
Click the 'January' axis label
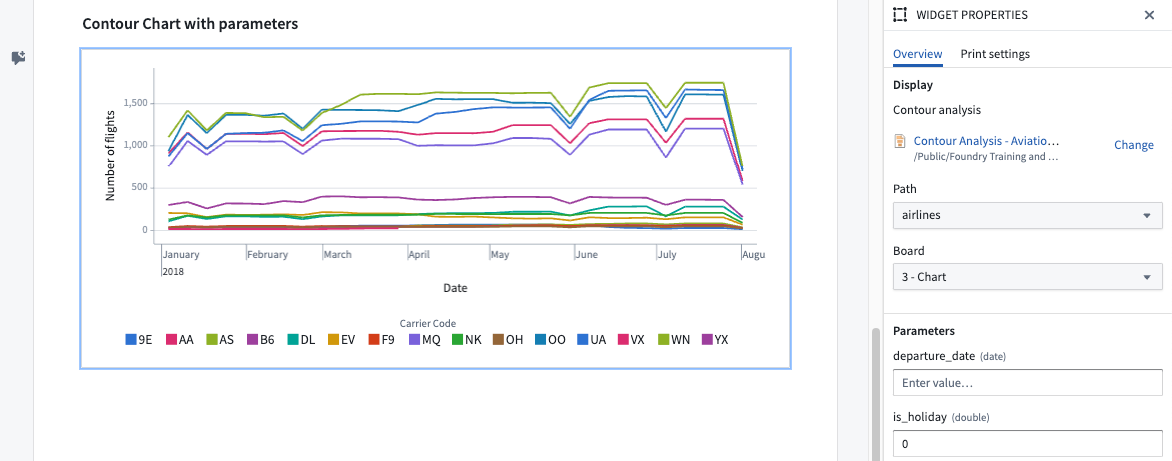181,255
